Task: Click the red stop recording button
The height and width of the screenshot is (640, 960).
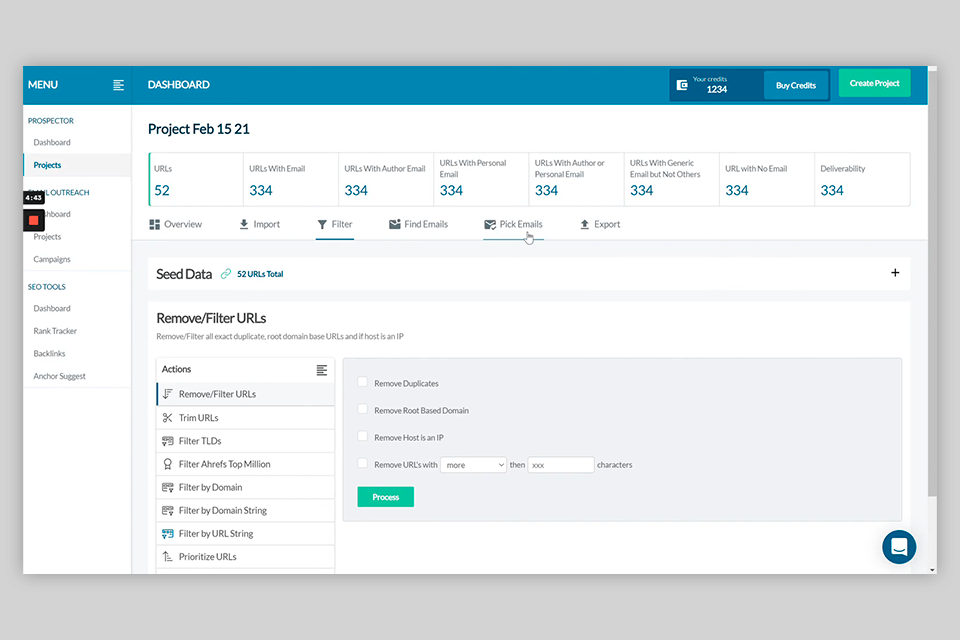Action: [x=34, y=220]
